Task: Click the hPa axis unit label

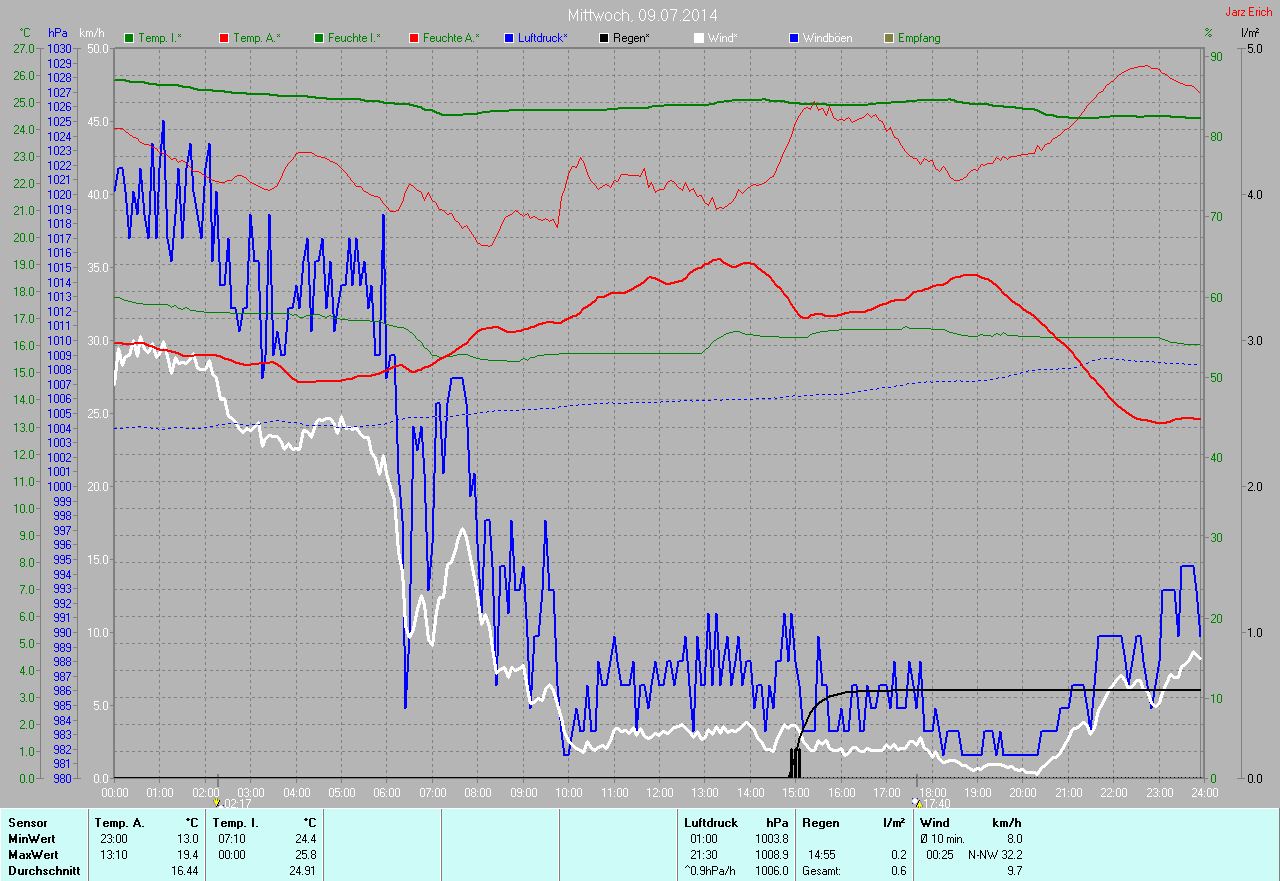Action: tap(57, 33)
